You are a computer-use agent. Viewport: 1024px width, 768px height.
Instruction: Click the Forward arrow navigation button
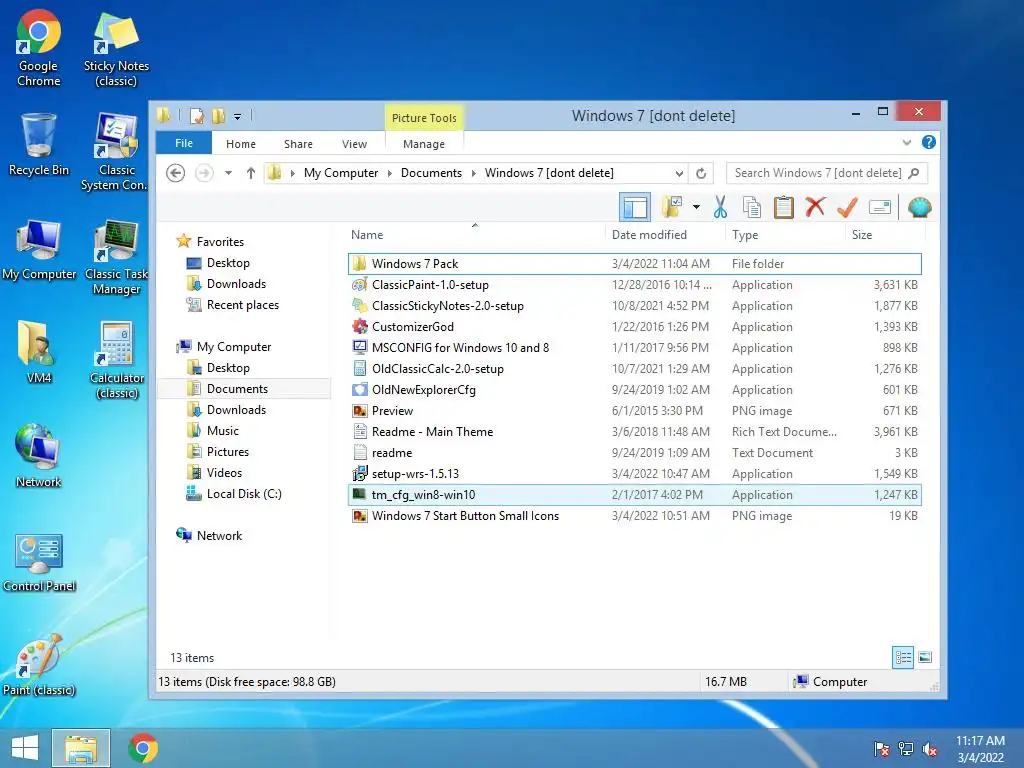coord(204,173)
